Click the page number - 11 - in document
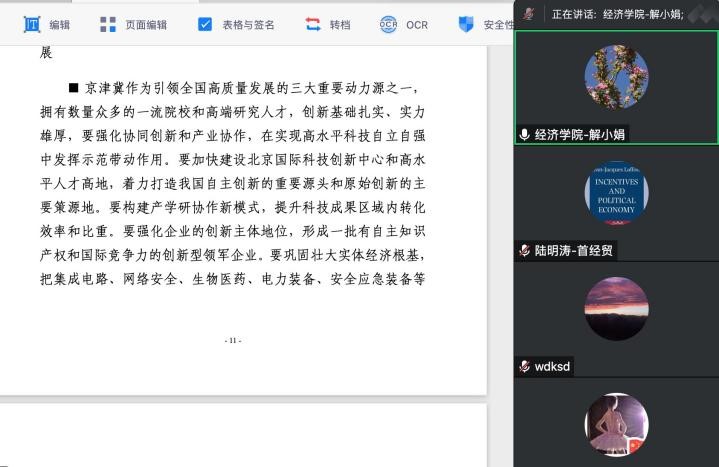 coord(233,340)
